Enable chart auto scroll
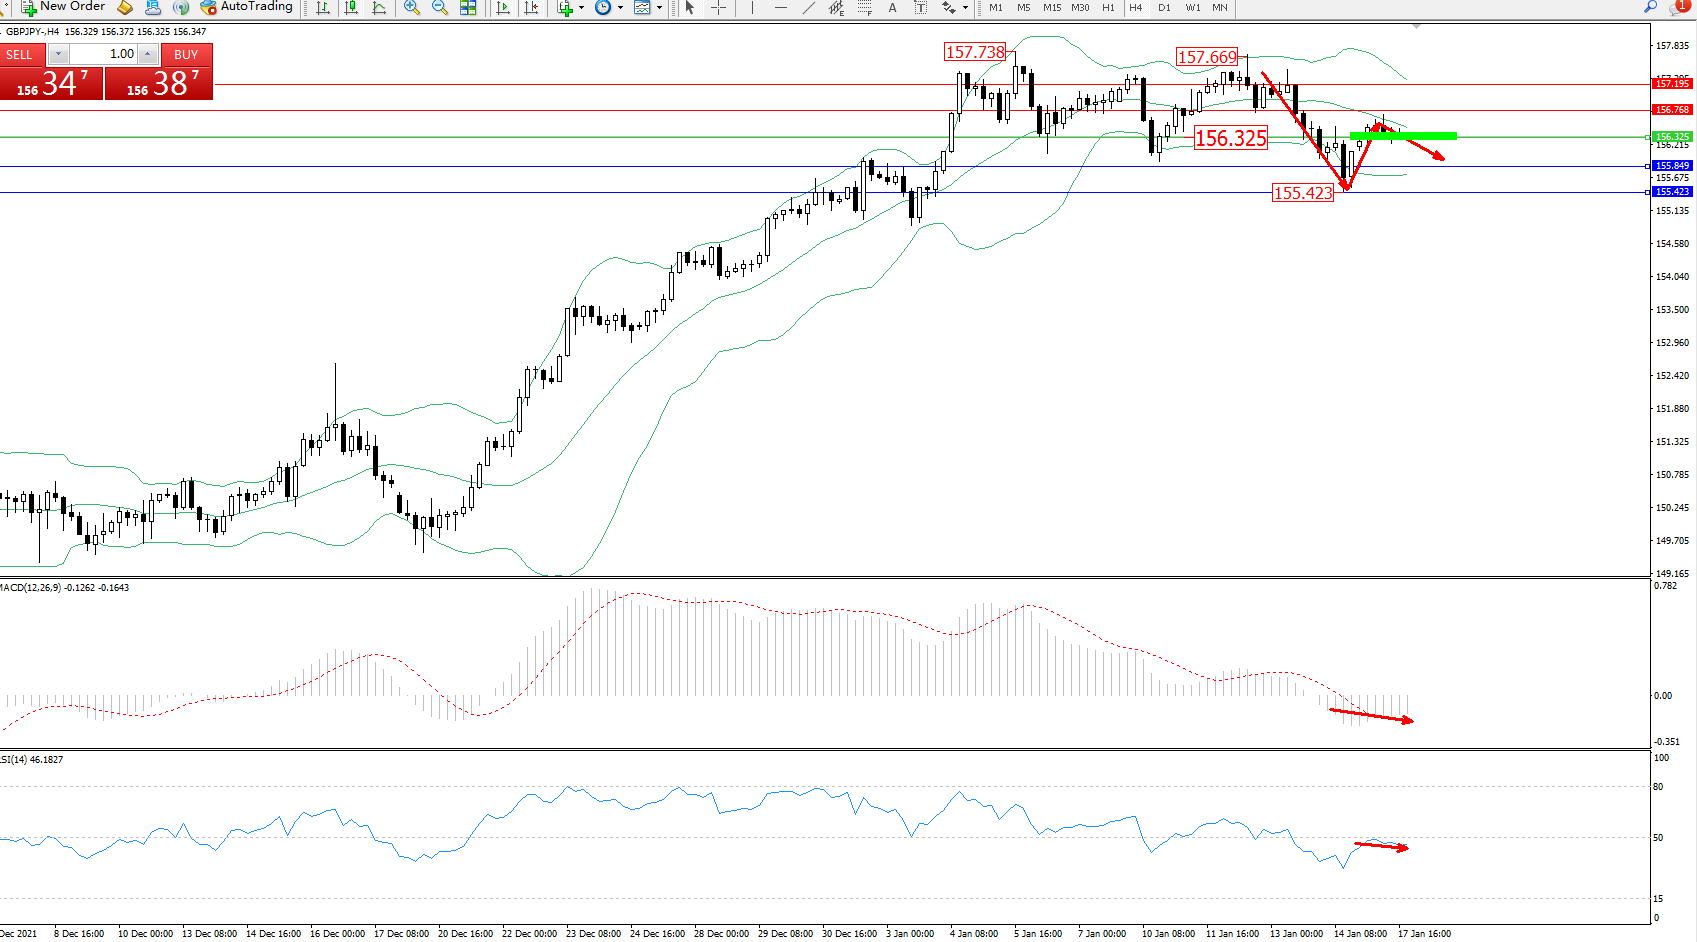Screen dimensions: 1697x942 point(503,7)
